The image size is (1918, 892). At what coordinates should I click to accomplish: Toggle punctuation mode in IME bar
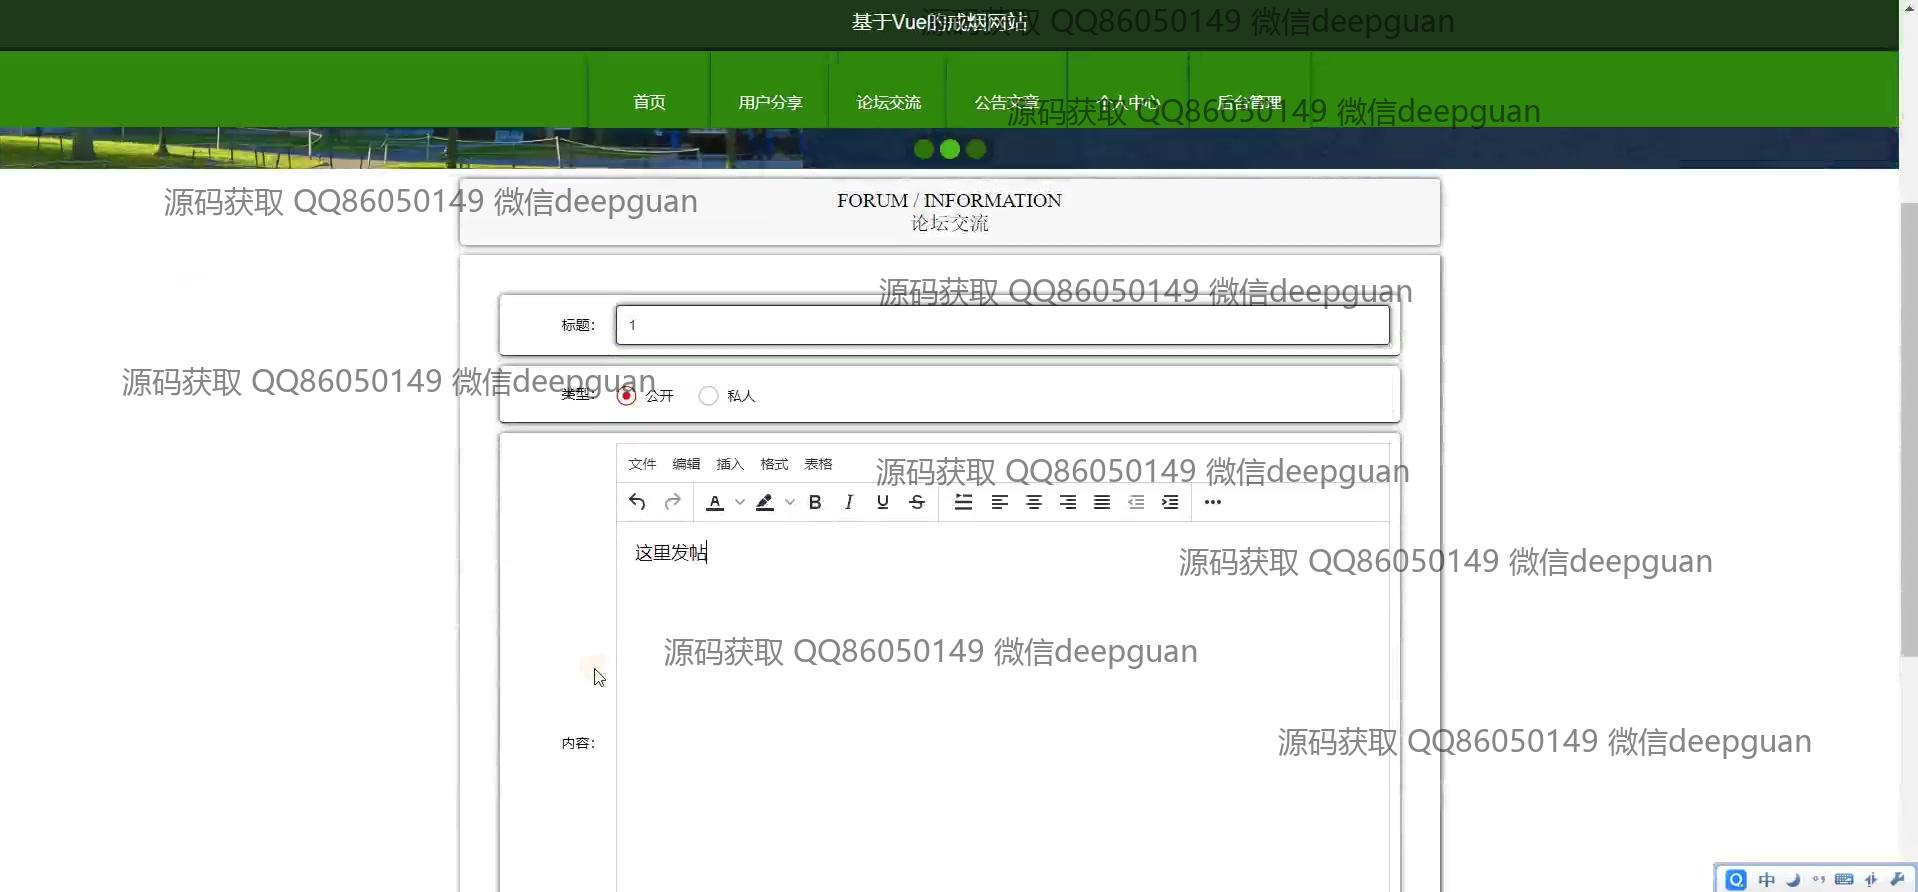click(1819, 880)
